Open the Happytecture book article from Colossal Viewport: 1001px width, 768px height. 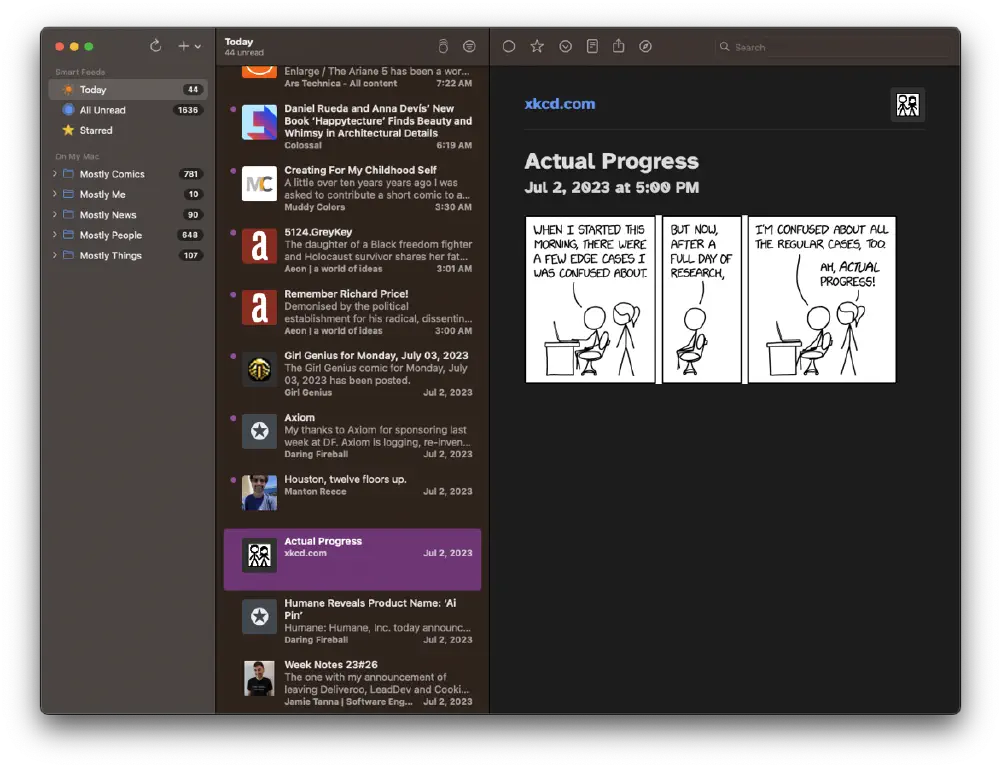(x=352, y=126)
